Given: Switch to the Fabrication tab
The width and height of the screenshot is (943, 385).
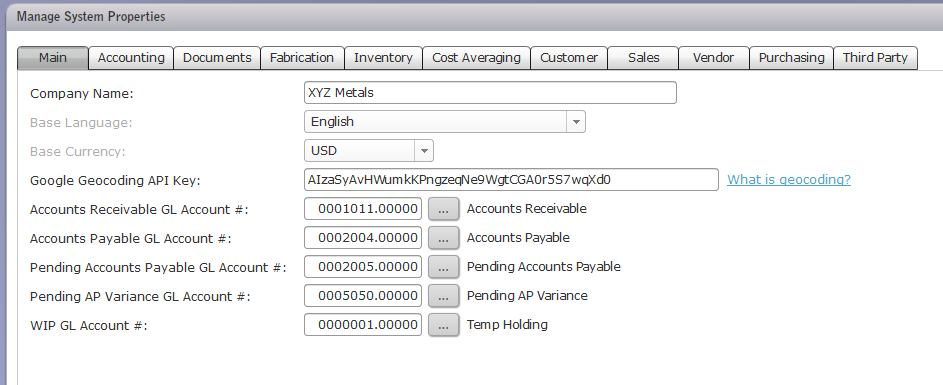Looking at the screenshot, I should pyautogui.click(x=302, y=58).
